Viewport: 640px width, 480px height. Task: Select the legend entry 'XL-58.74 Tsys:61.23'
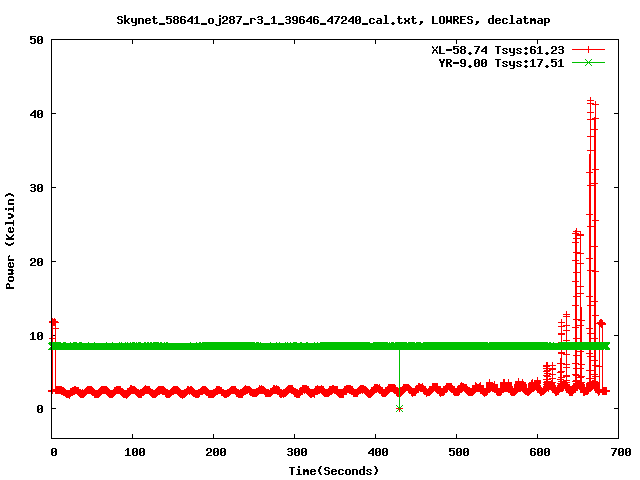click(498, 50)
